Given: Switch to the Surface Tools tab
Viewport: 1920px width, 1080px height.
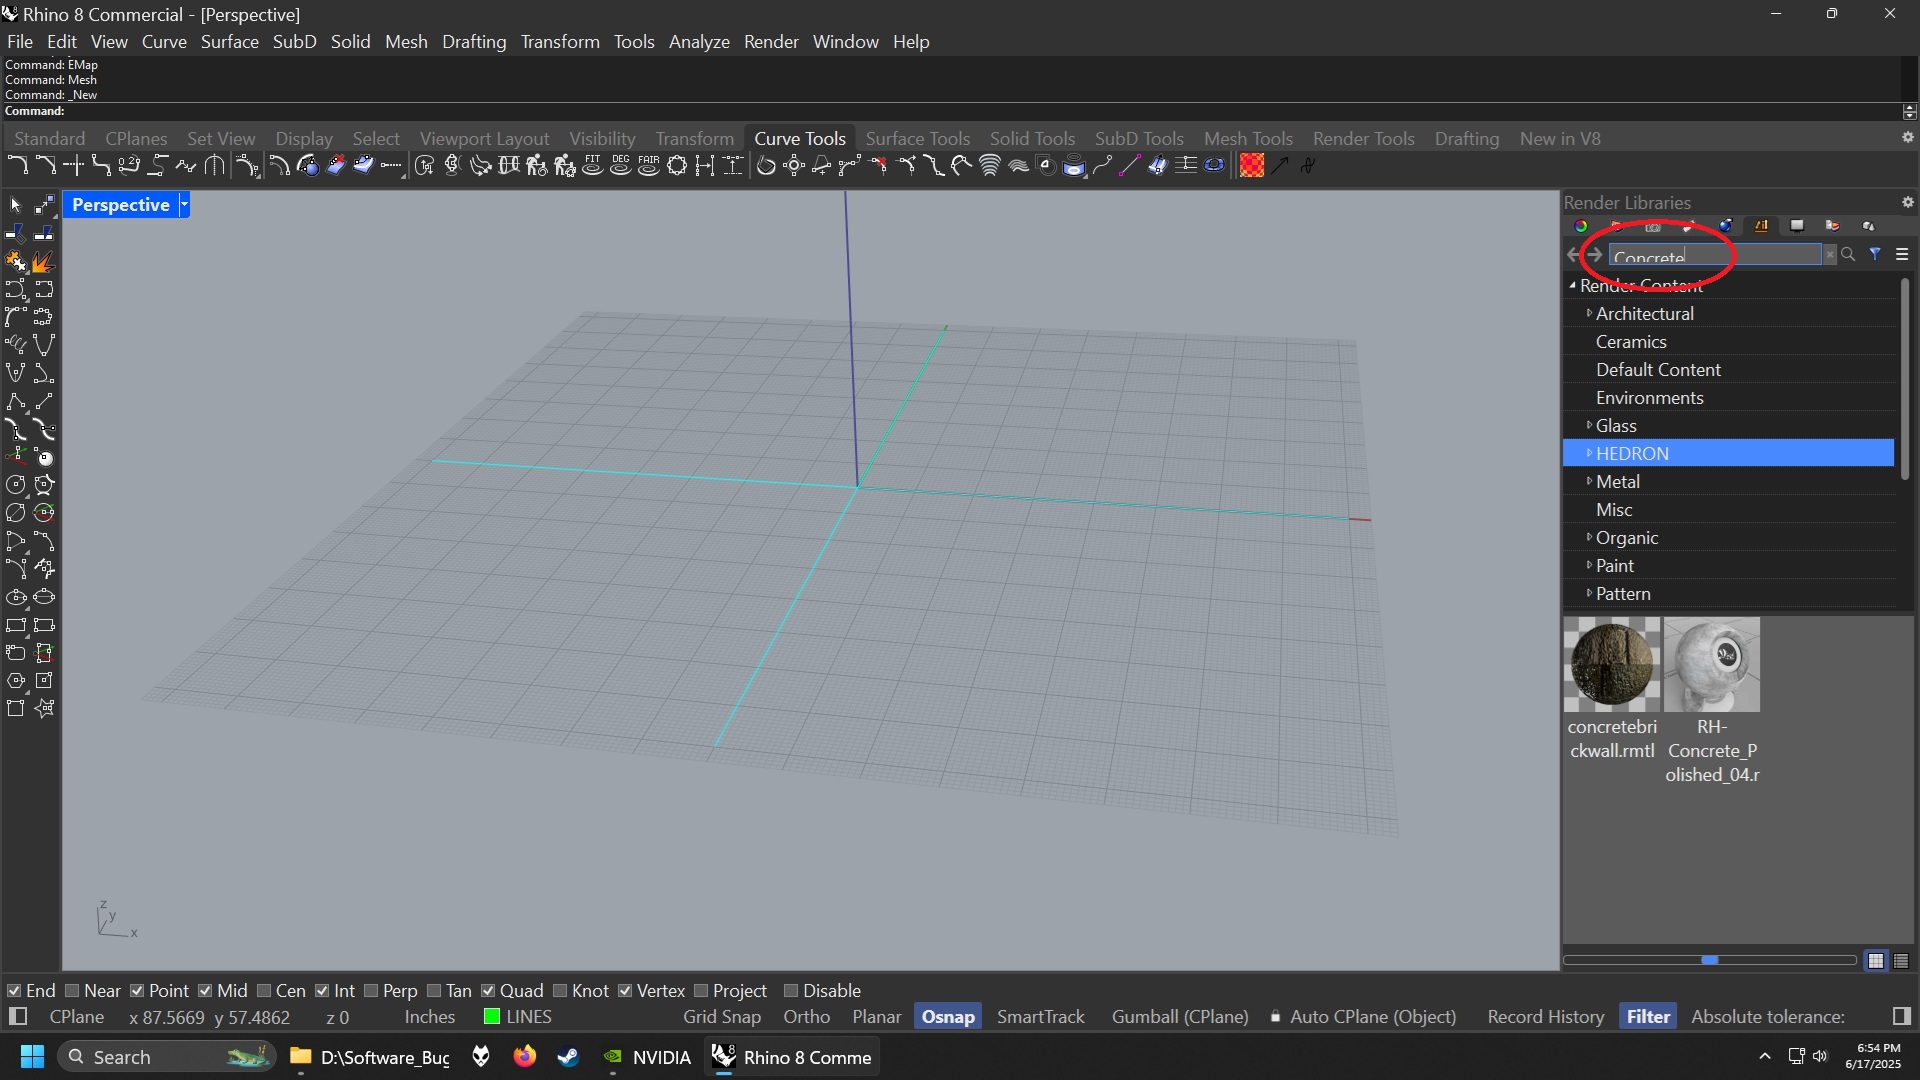Looking at the screenshot, I should click(918, 138).
